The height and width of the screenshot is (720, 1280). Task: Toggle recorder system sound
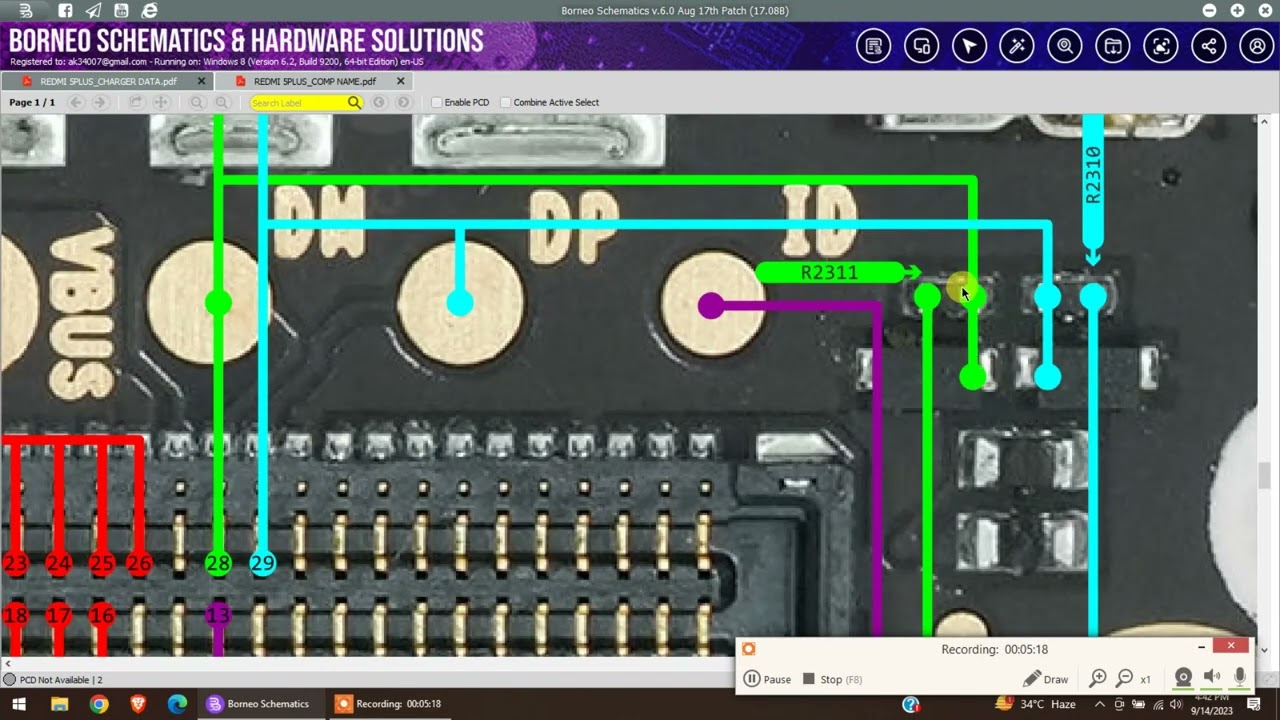[1212, 678]
